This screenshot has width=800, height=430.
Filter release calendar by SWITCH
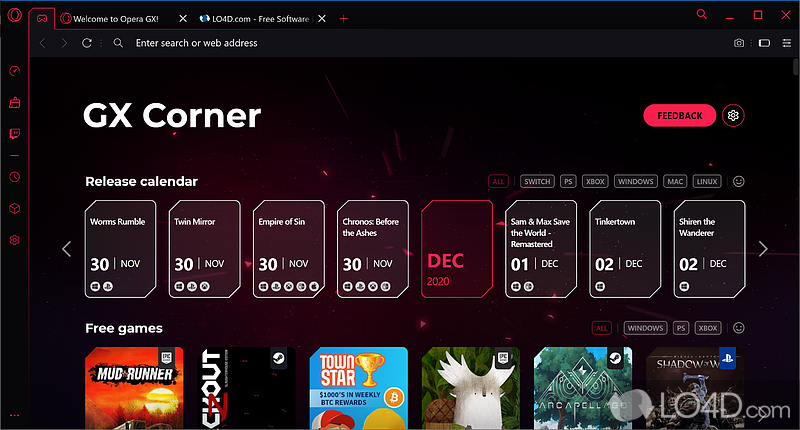pos(537,181)
